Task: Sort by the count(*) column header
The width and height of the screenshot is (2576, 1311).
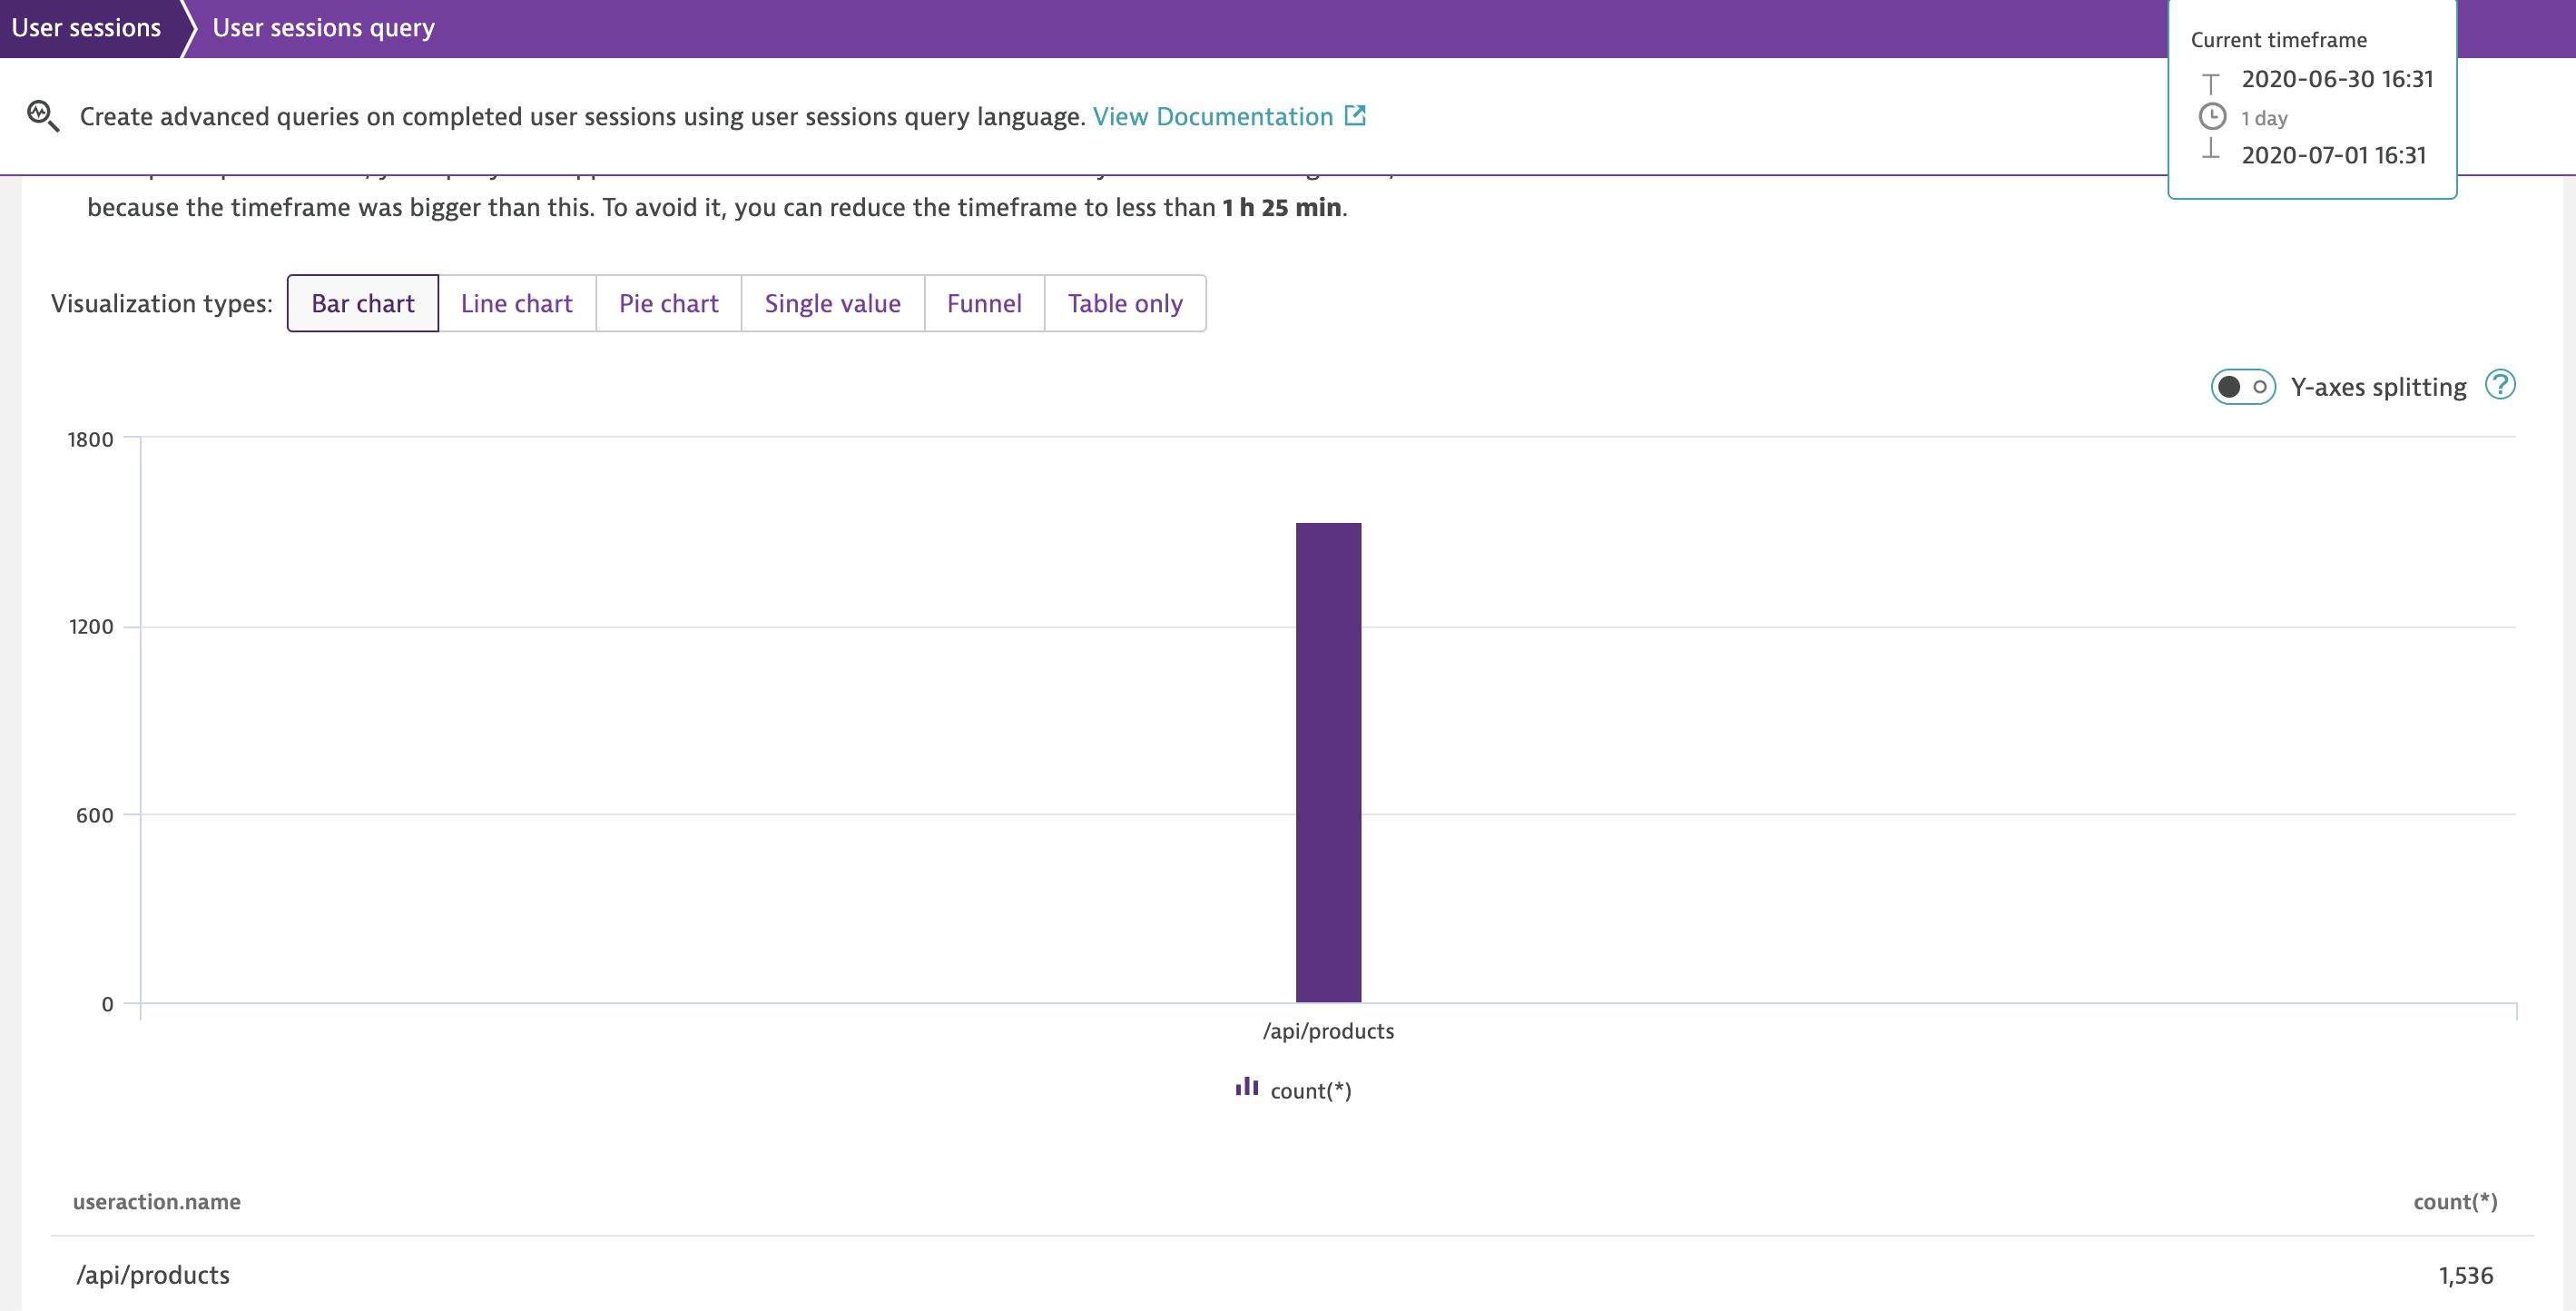Action: click(x=2454, y=1201)
